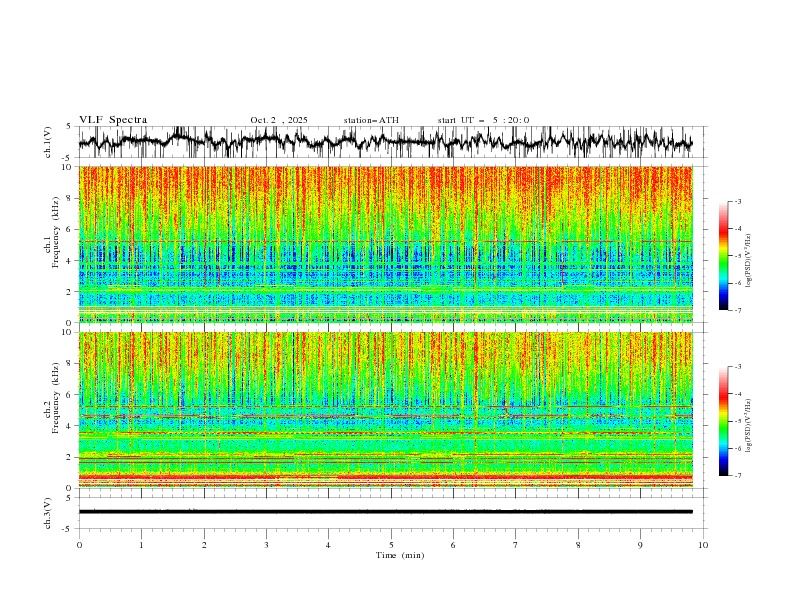Click the "8" kHz tick of ch.1 spectrogram
The image size is (792, 612).
(70, 198)
